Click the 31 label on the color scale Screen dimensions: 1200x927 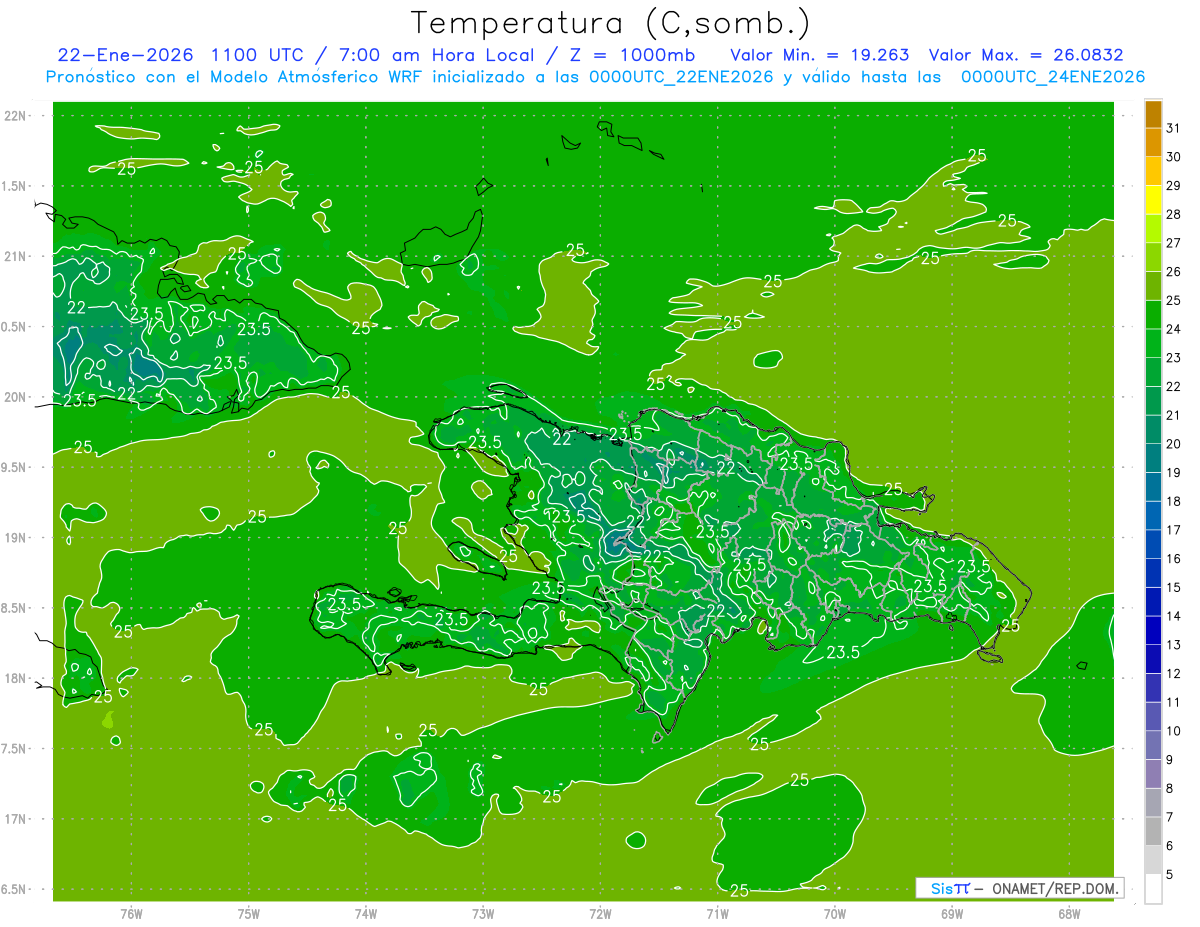click(x=1173, y=128)
